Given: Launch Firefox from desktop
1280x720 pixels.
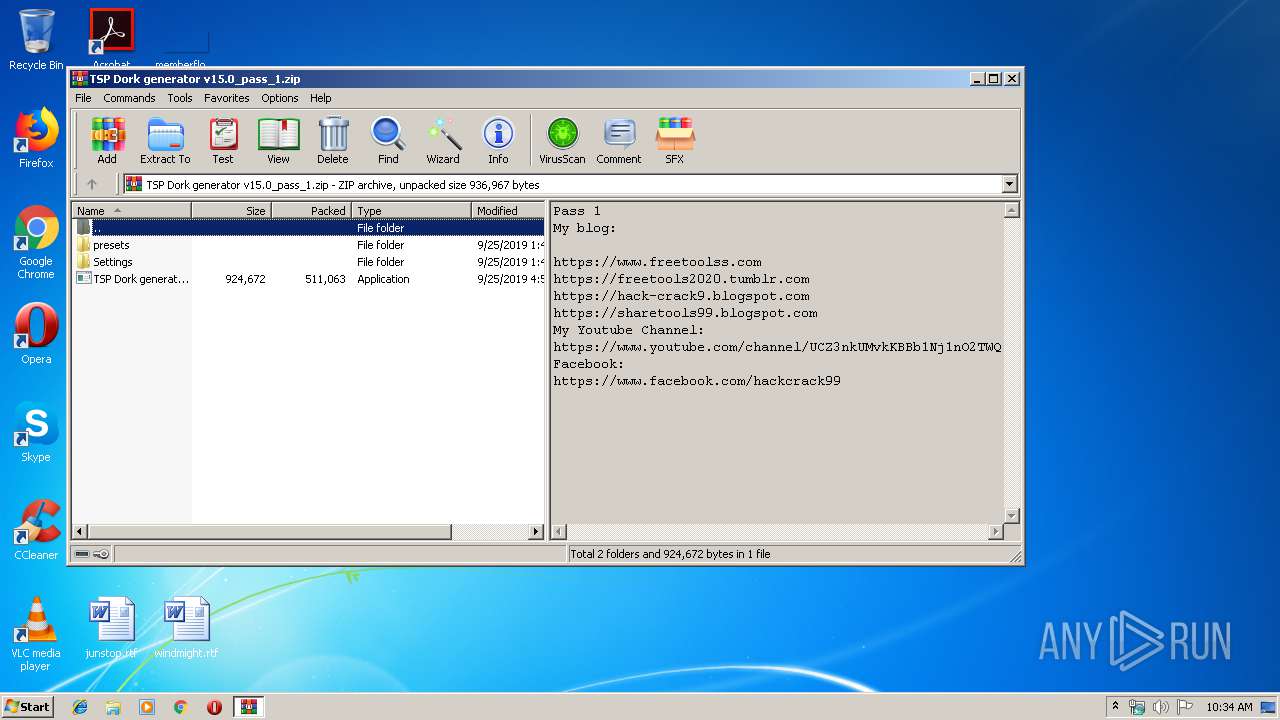Looking at the screenshot, I should coord(36,138).
